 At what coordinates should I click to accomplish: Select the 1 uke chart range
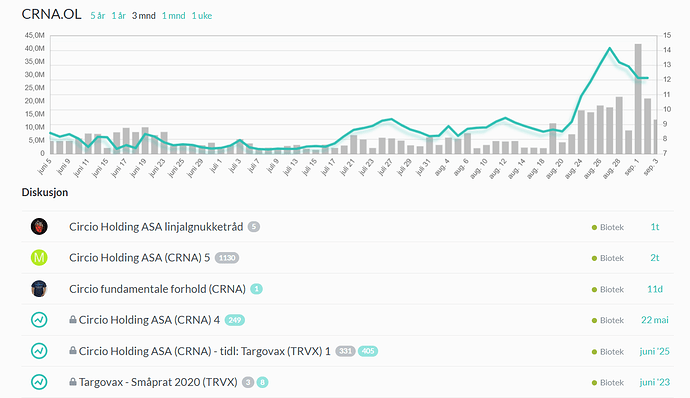(x=202, y=16)
